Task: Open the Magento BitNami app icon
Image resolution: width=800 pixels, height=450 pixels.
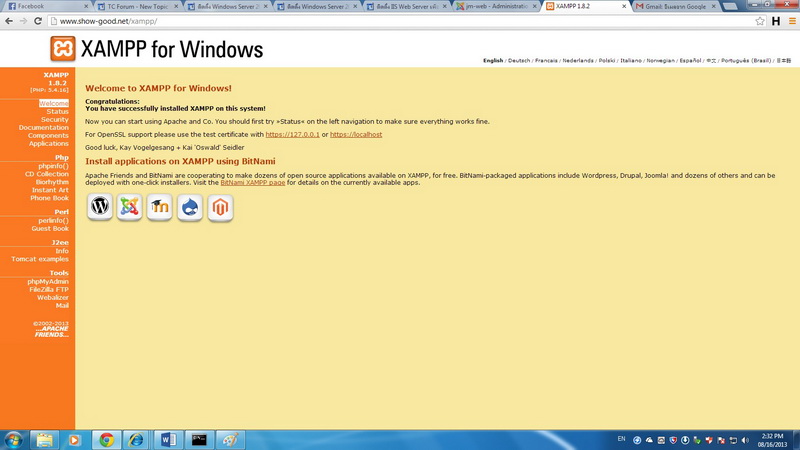Action: 220,207
